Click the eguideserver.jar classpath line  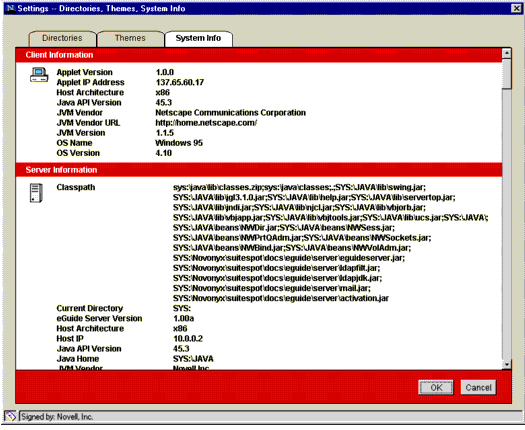pos(289,258)
